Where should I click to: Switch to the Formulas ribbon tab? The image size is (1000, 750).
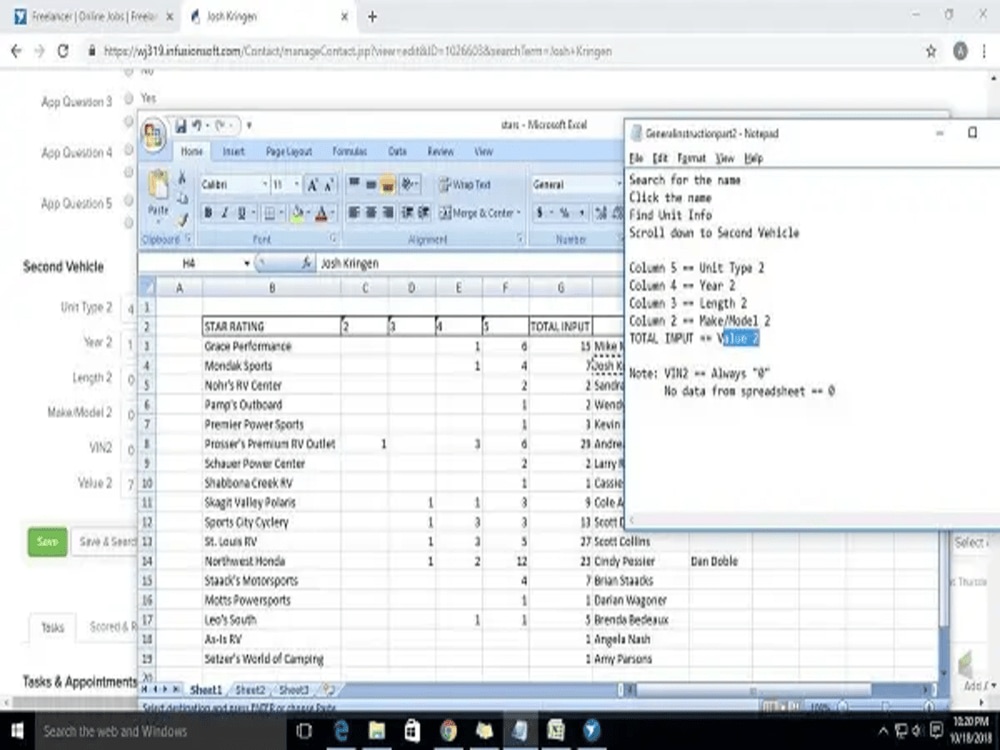349,152
